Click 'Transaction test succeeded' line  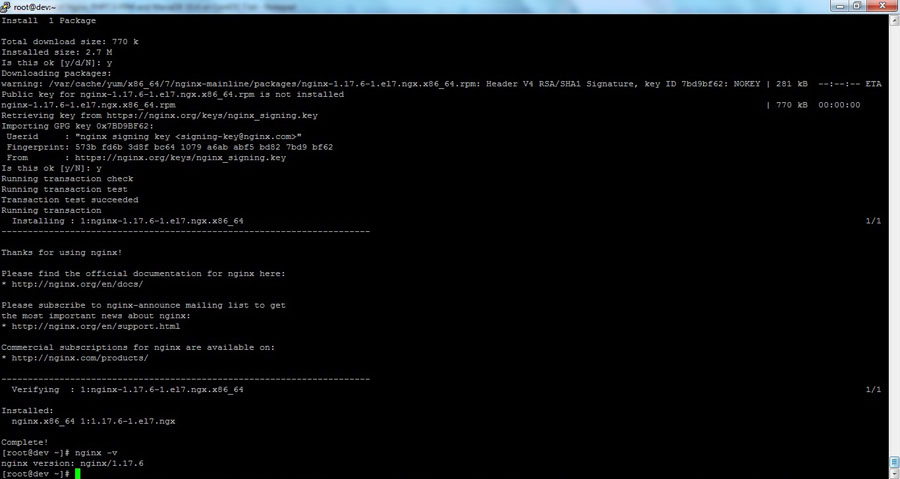tap(69, 200)
